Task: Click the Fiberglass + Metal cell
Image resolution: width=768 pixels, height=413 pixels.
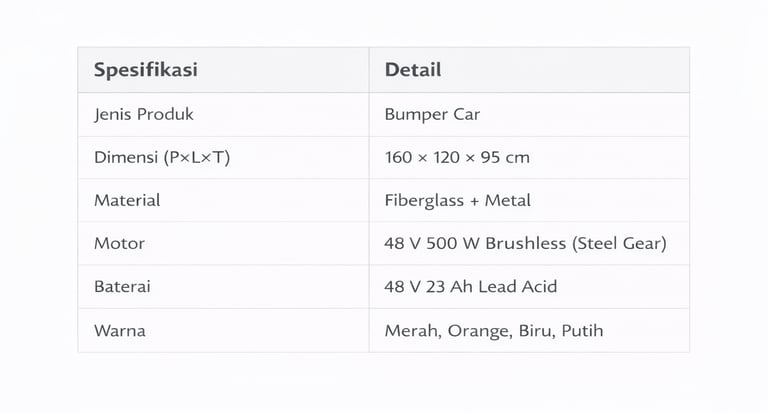Action: 457,200
